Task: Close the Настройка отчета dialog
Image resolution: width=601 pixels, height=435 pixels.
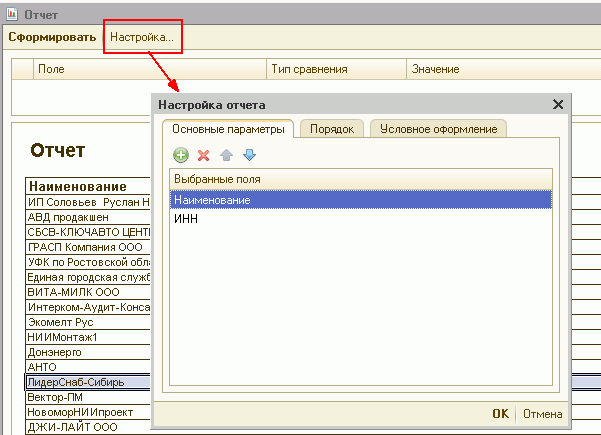Action: click(x=558, y=104)
